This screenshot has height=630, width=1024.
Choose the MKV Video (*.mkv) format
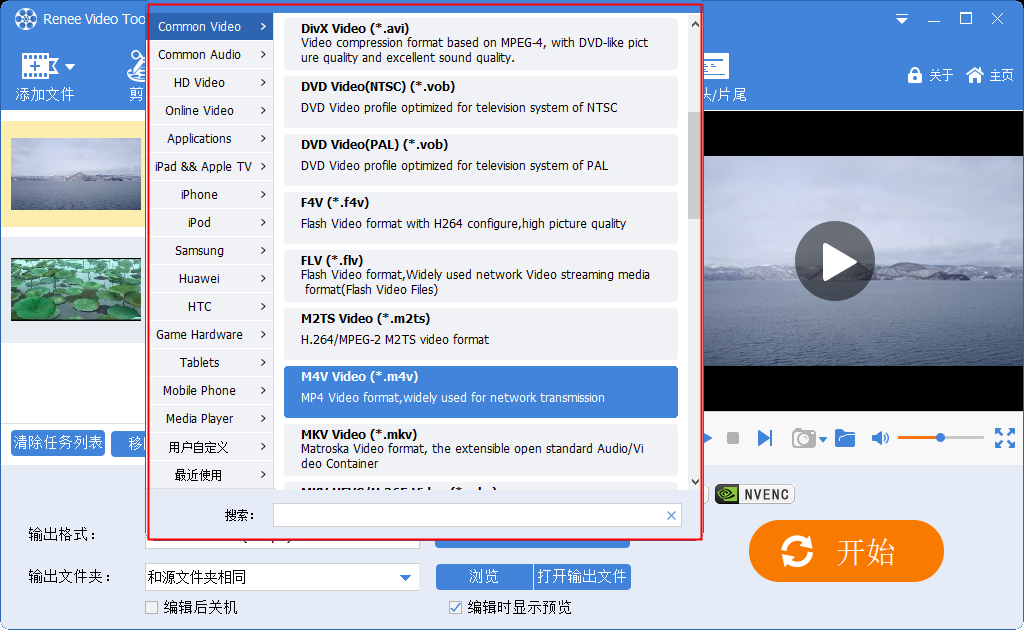point(481,450)
